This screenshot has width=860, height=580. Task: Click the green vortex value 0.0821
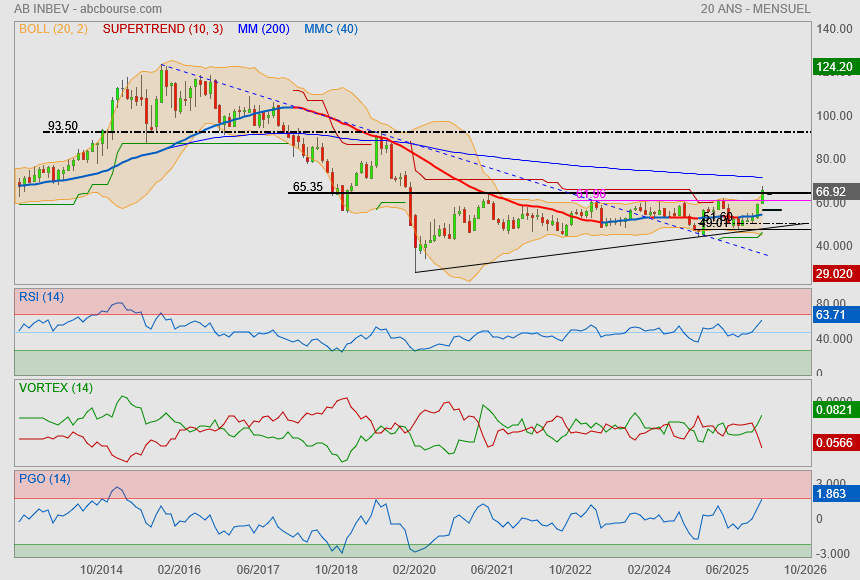[x=834, y=409]
